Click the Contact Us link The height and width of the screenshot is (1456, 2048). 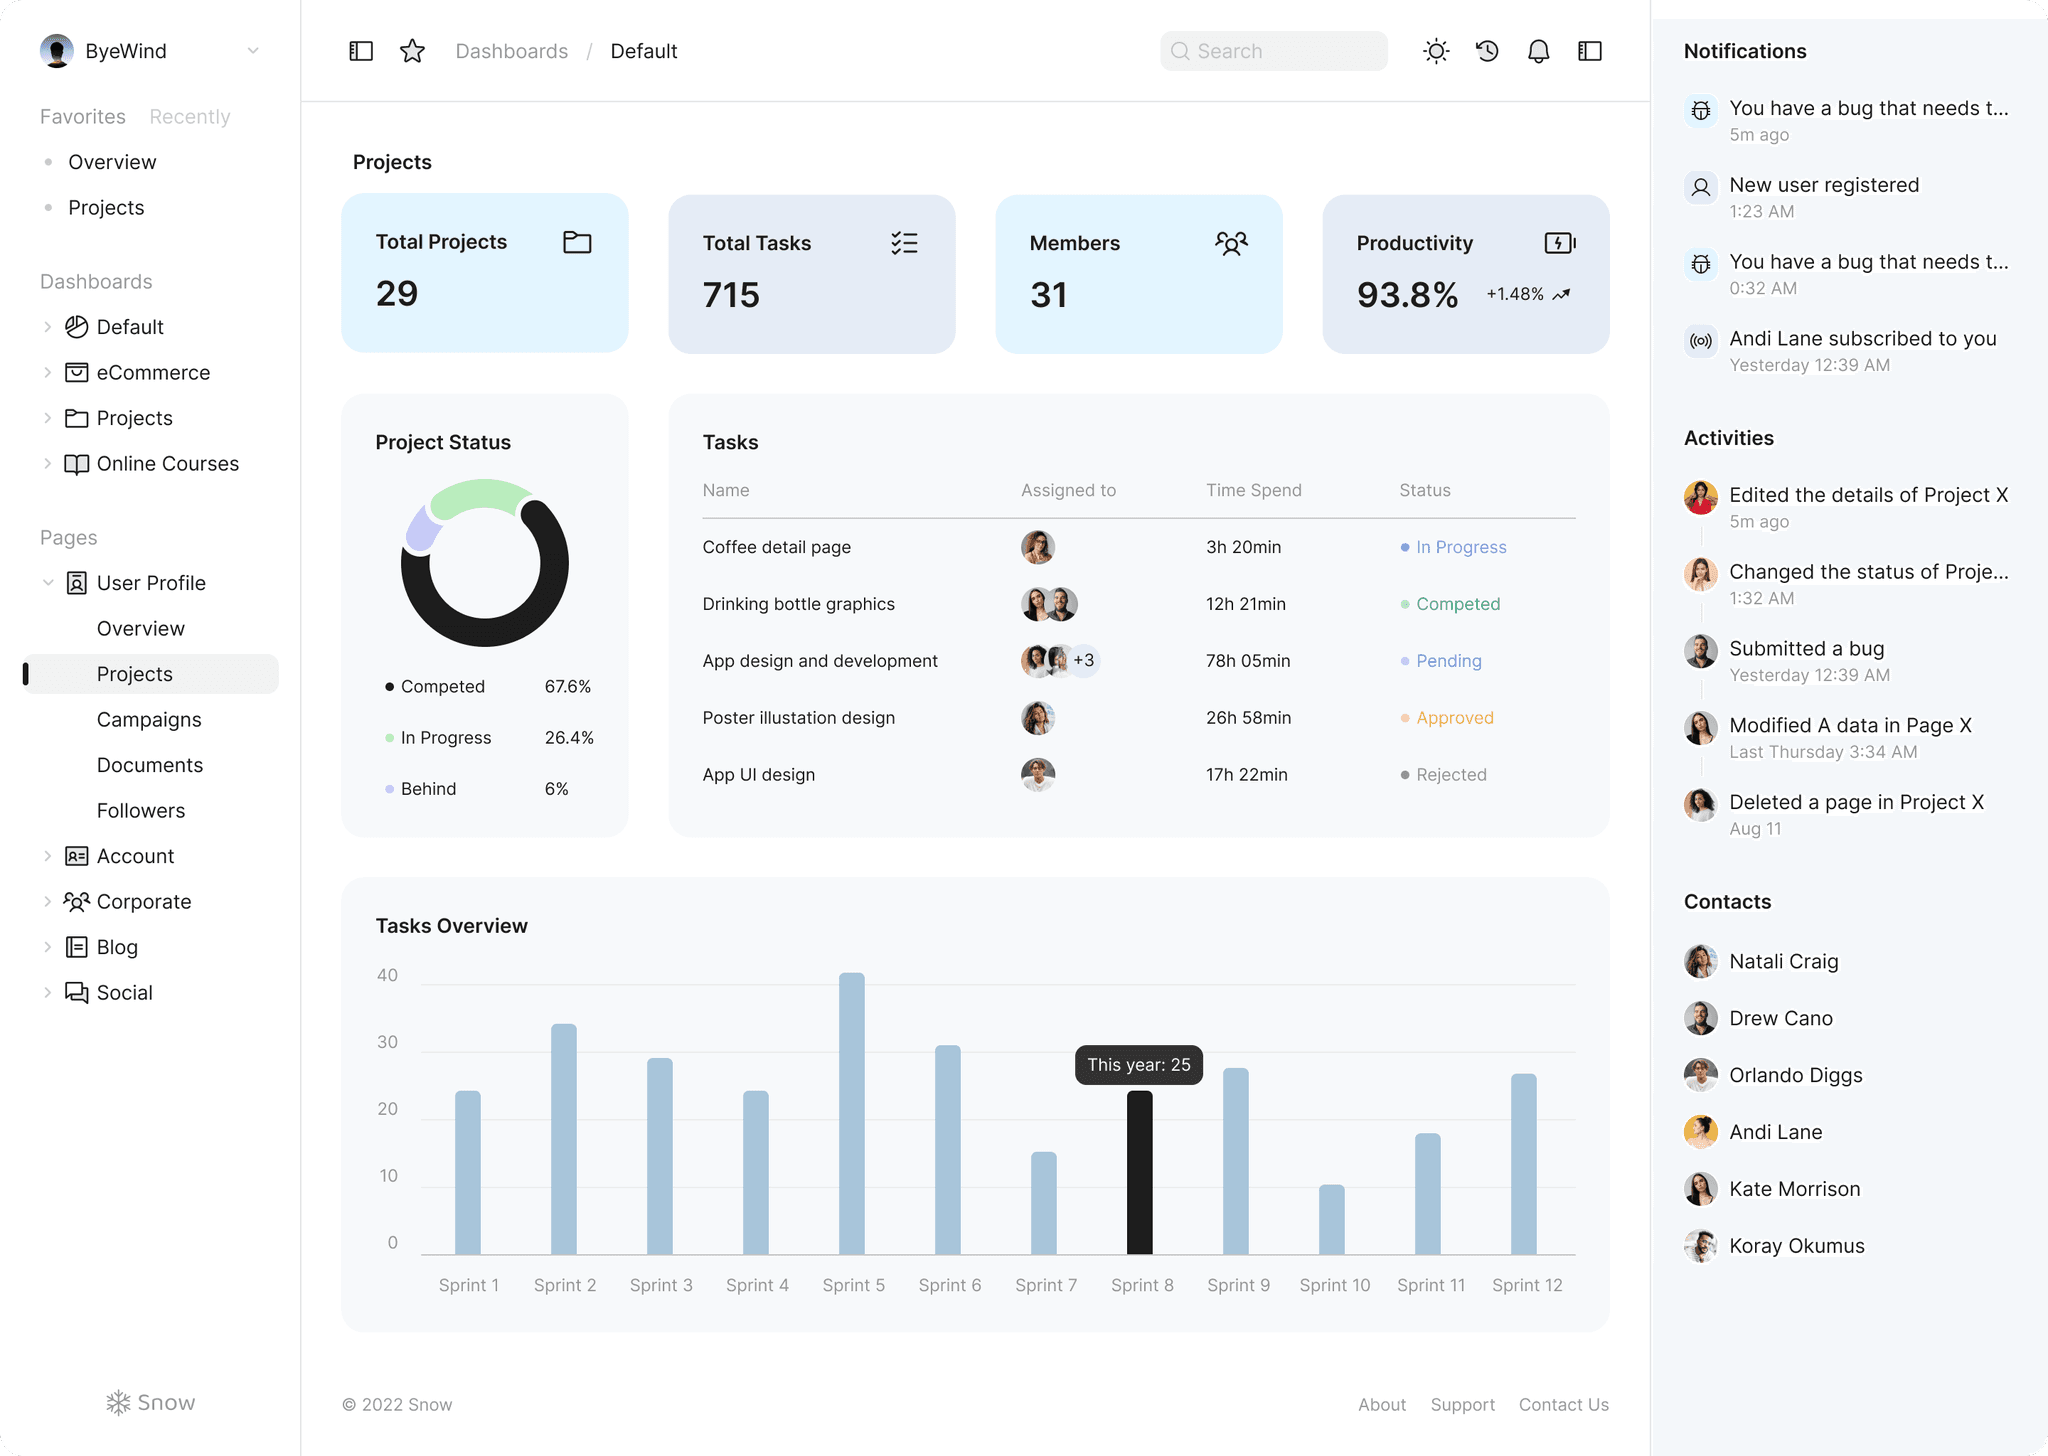click(1563, 1404)
